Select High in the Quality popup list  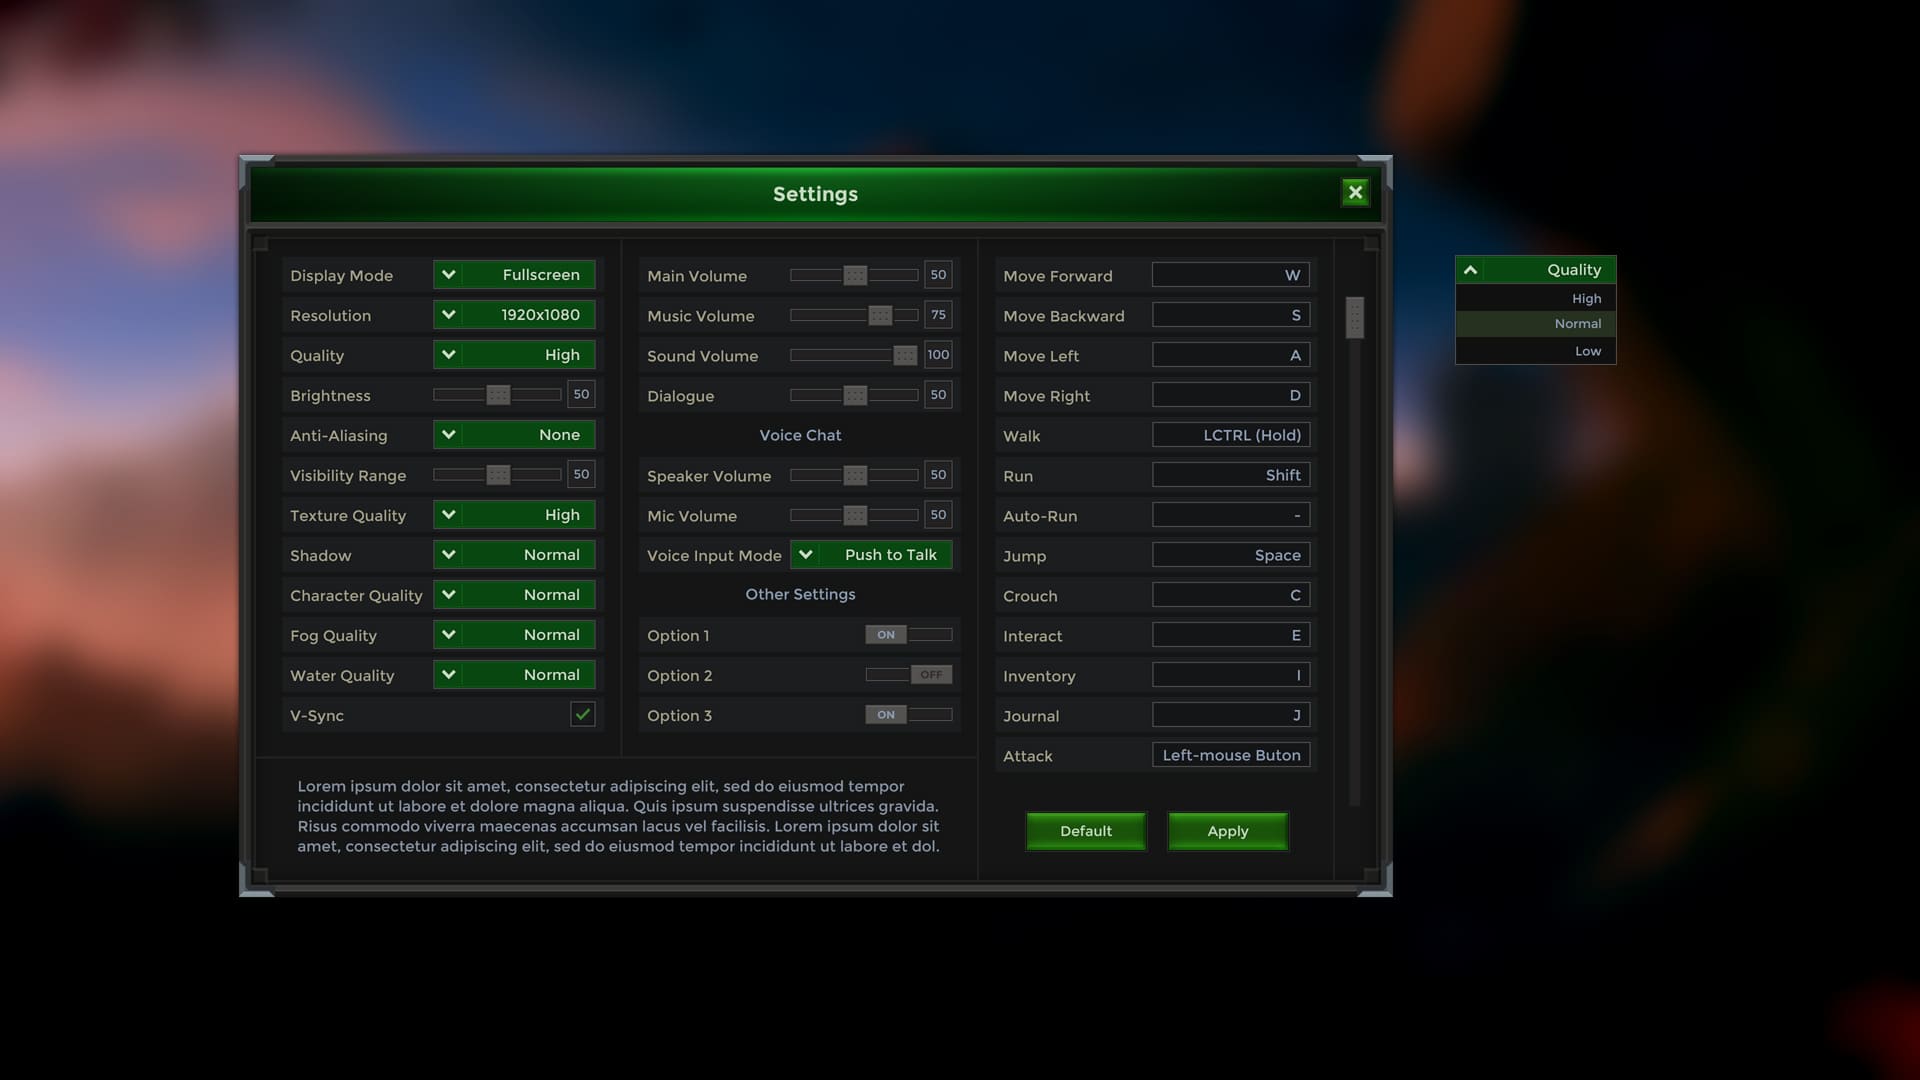tap(1536, 298)
